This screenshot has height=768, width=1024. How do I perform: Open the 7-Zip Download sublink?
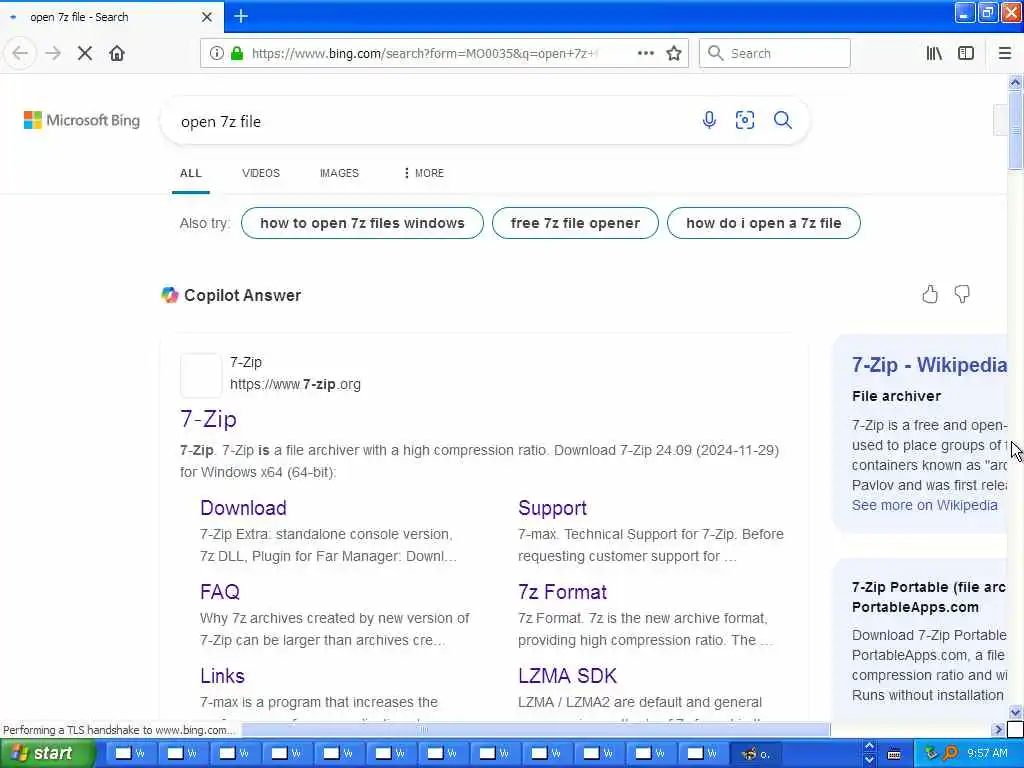click(x=243, y=507)
